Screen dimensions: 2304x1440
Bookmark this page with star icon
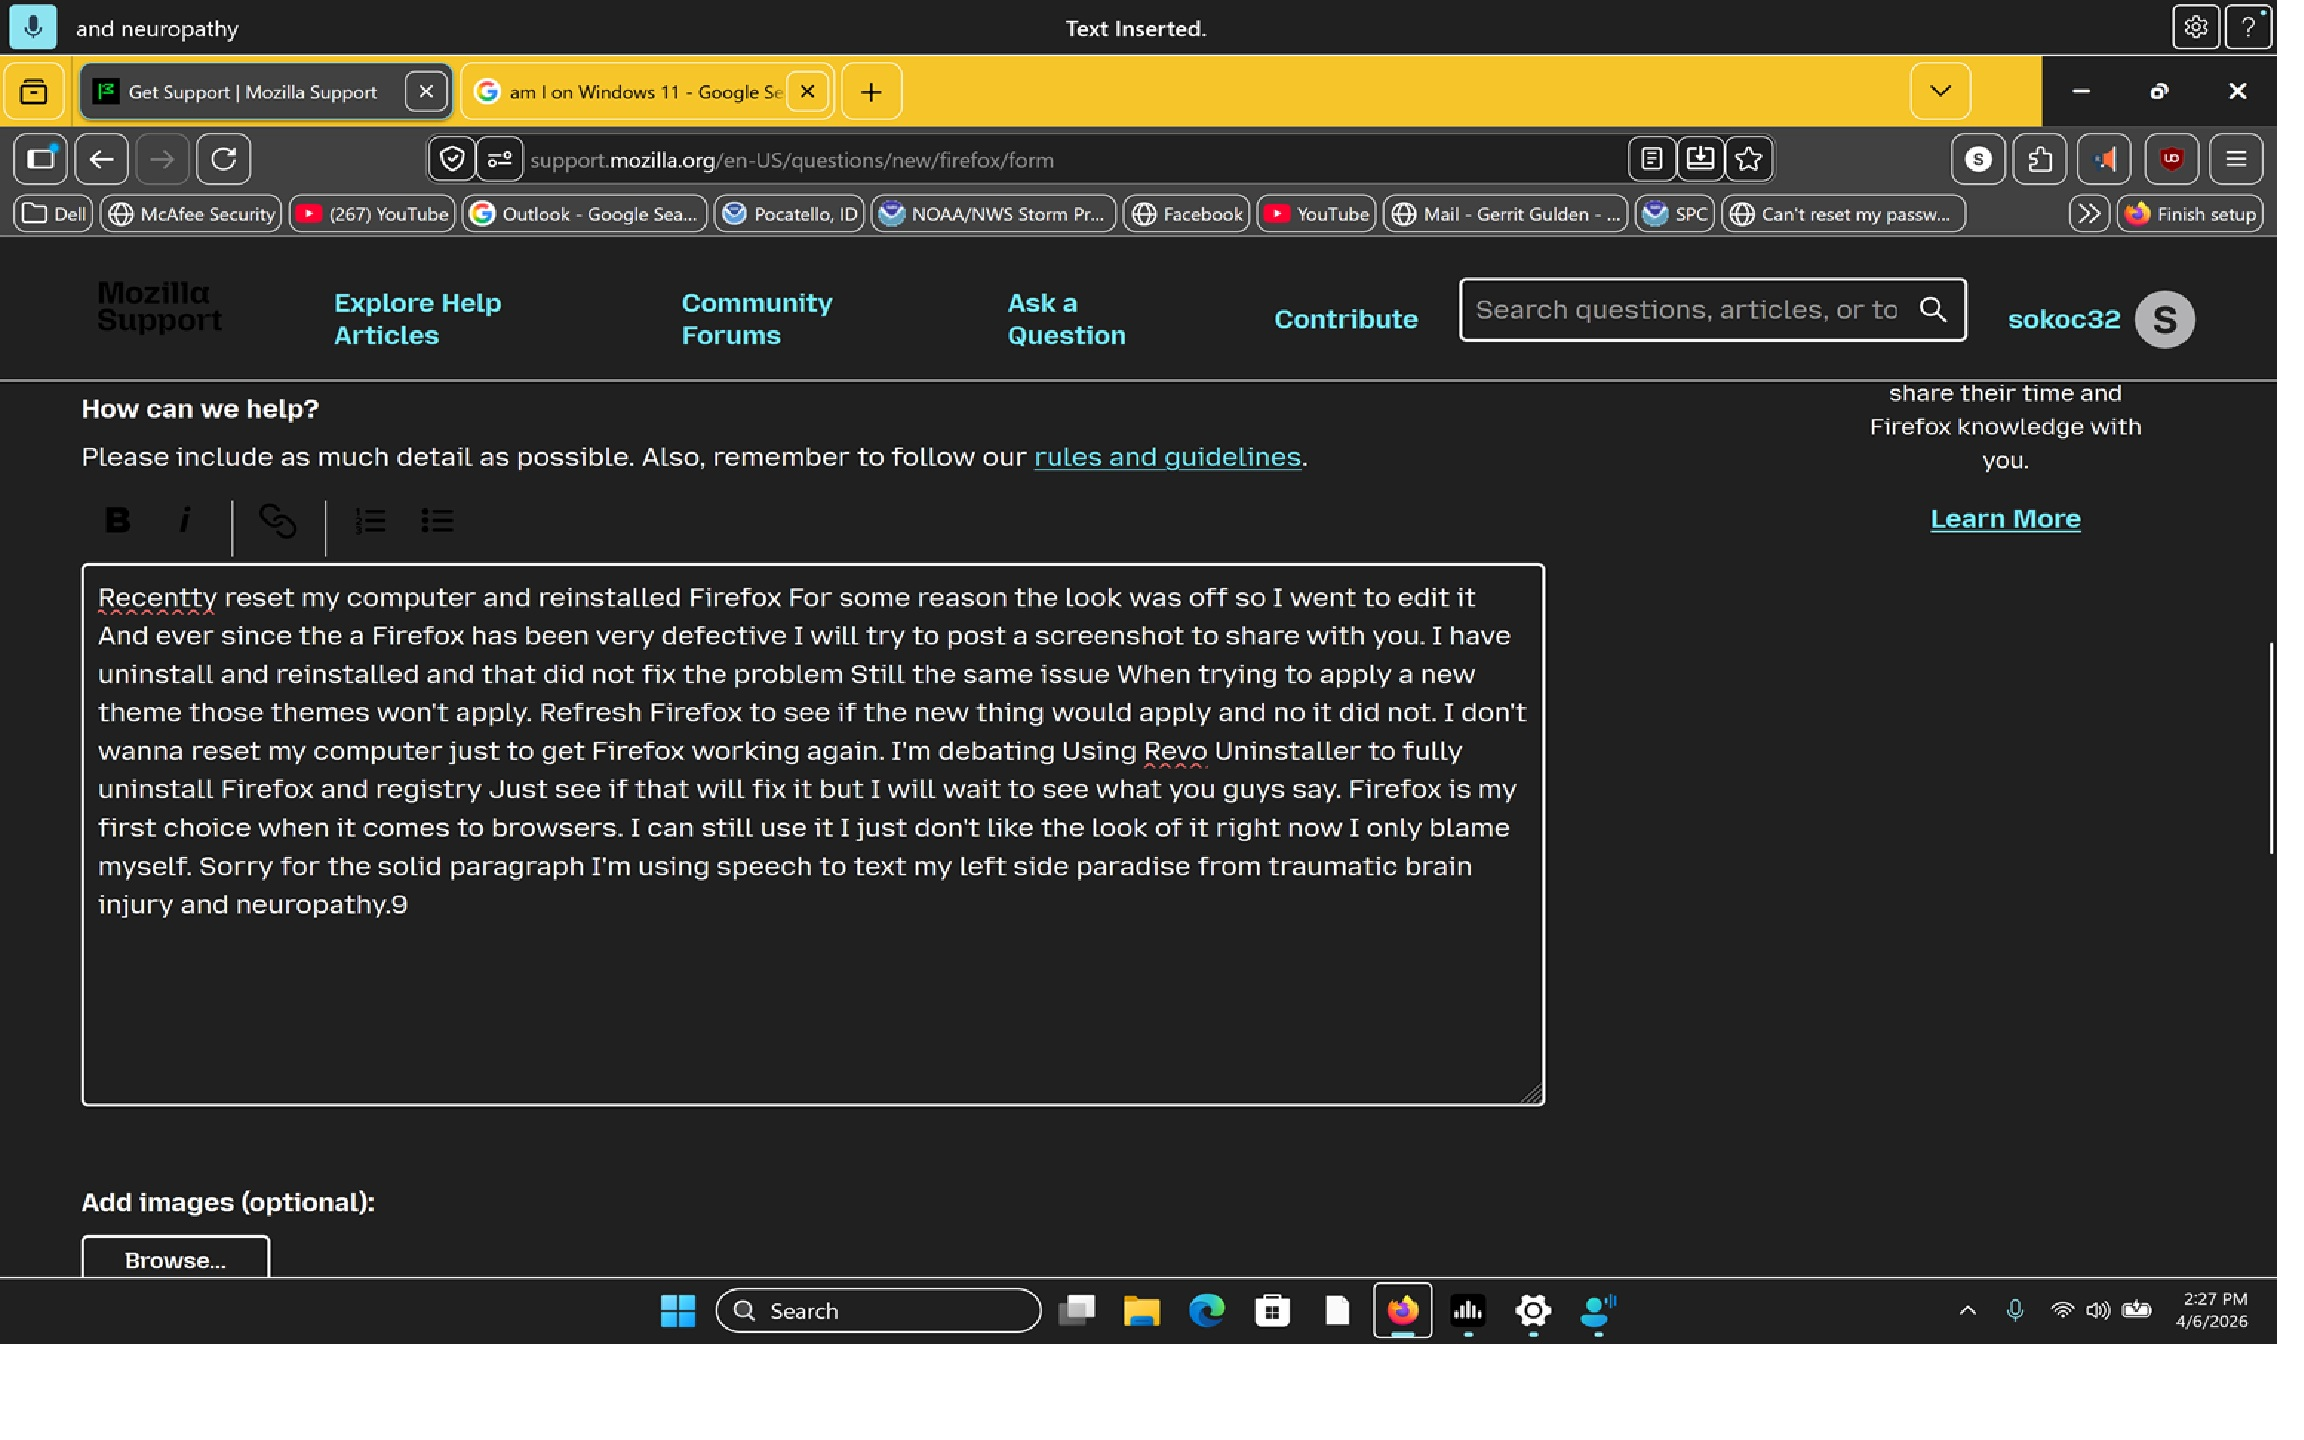point(1748,159)
